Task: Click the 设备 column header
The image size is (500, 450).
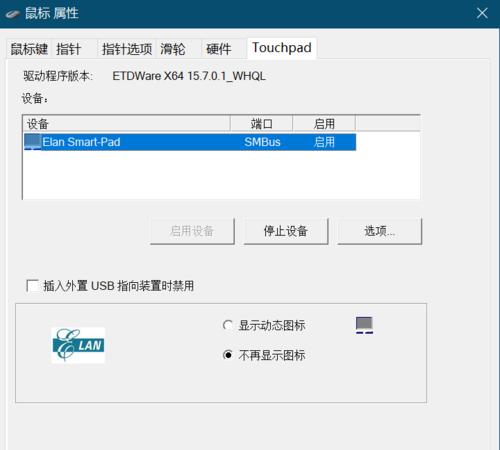Action: point(127,124)
